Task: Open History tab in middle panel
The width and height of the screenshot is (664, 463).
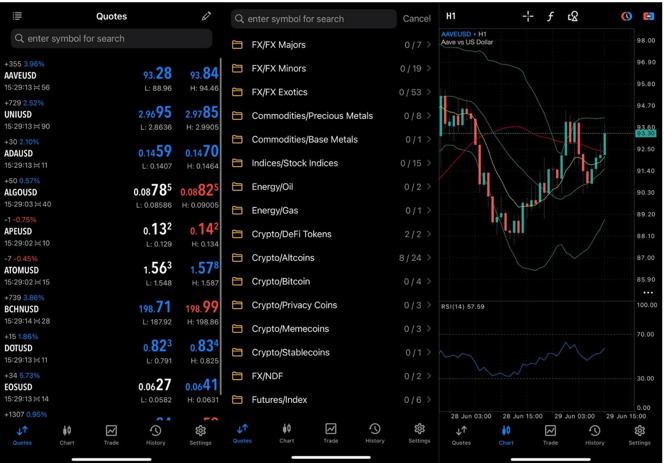Action: click(x=375, y=433)
